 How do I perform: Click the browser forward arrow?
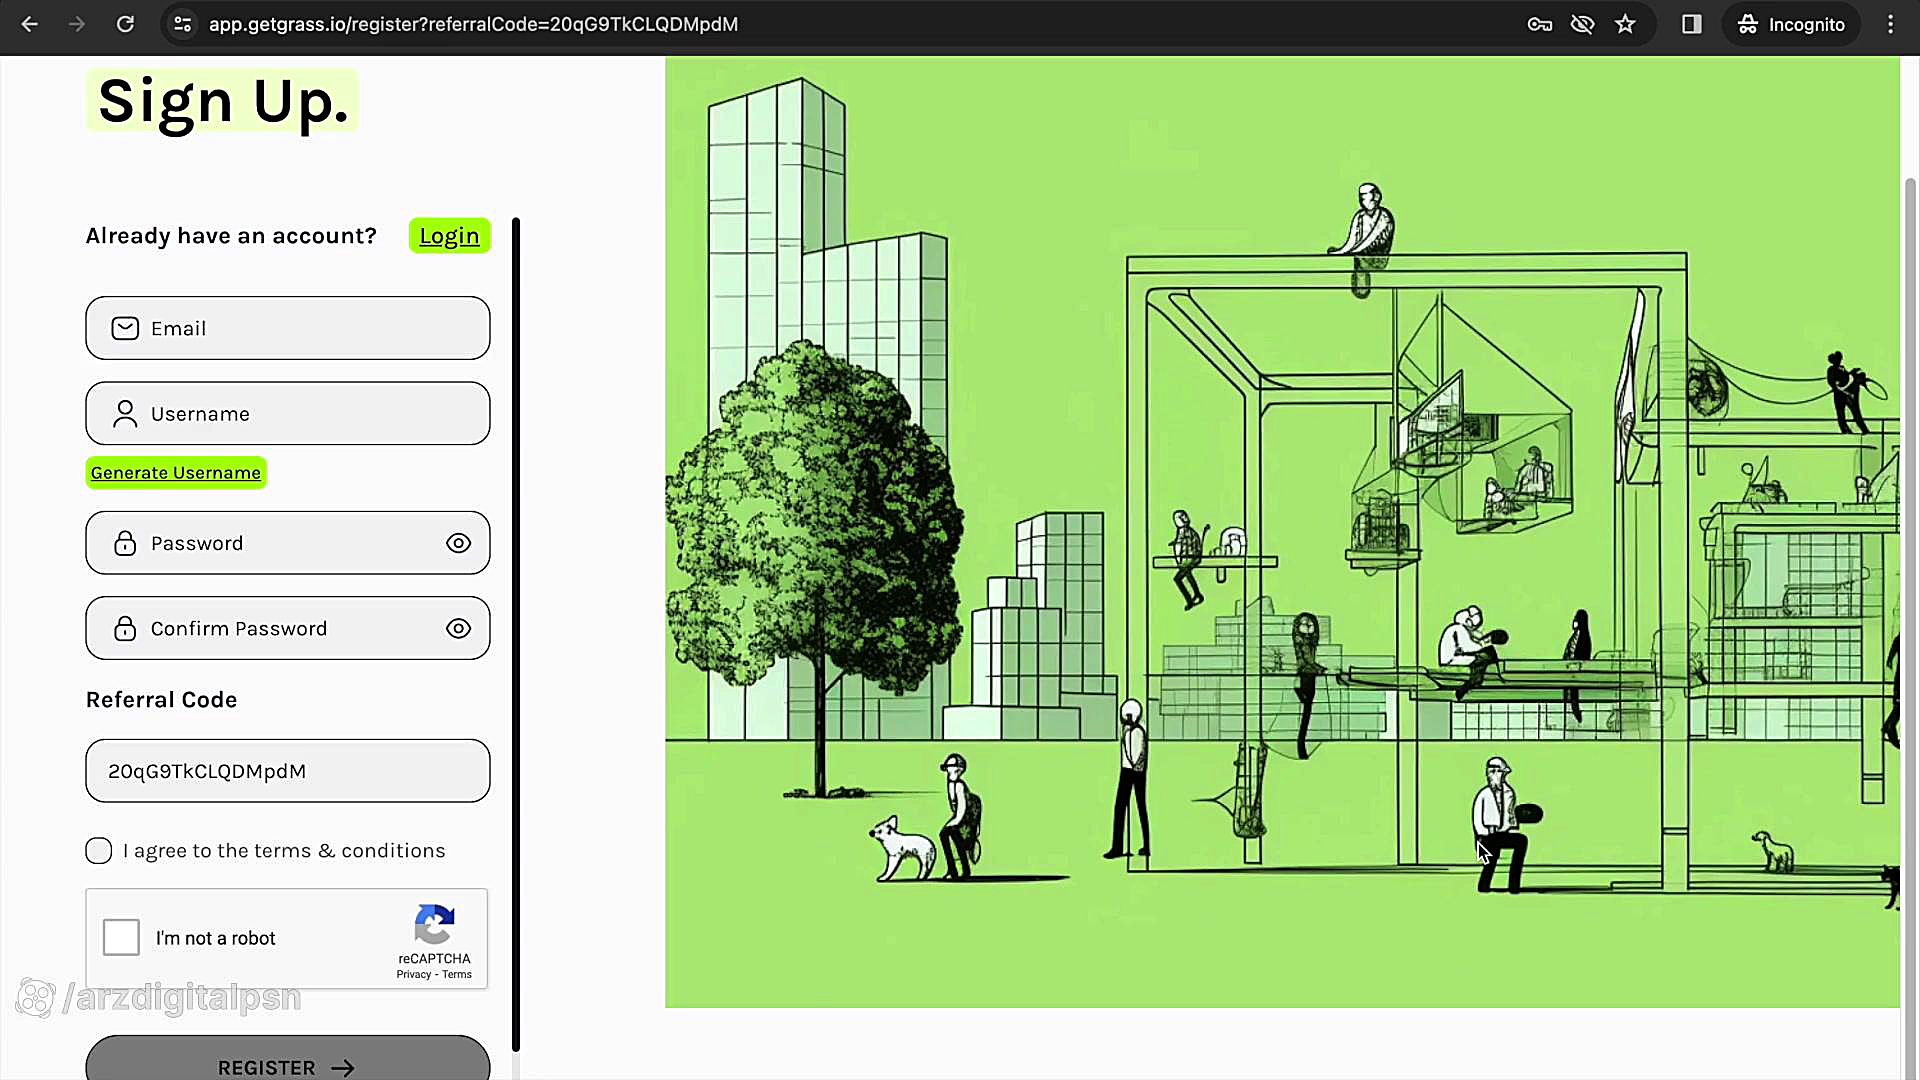tap(77, 24)
